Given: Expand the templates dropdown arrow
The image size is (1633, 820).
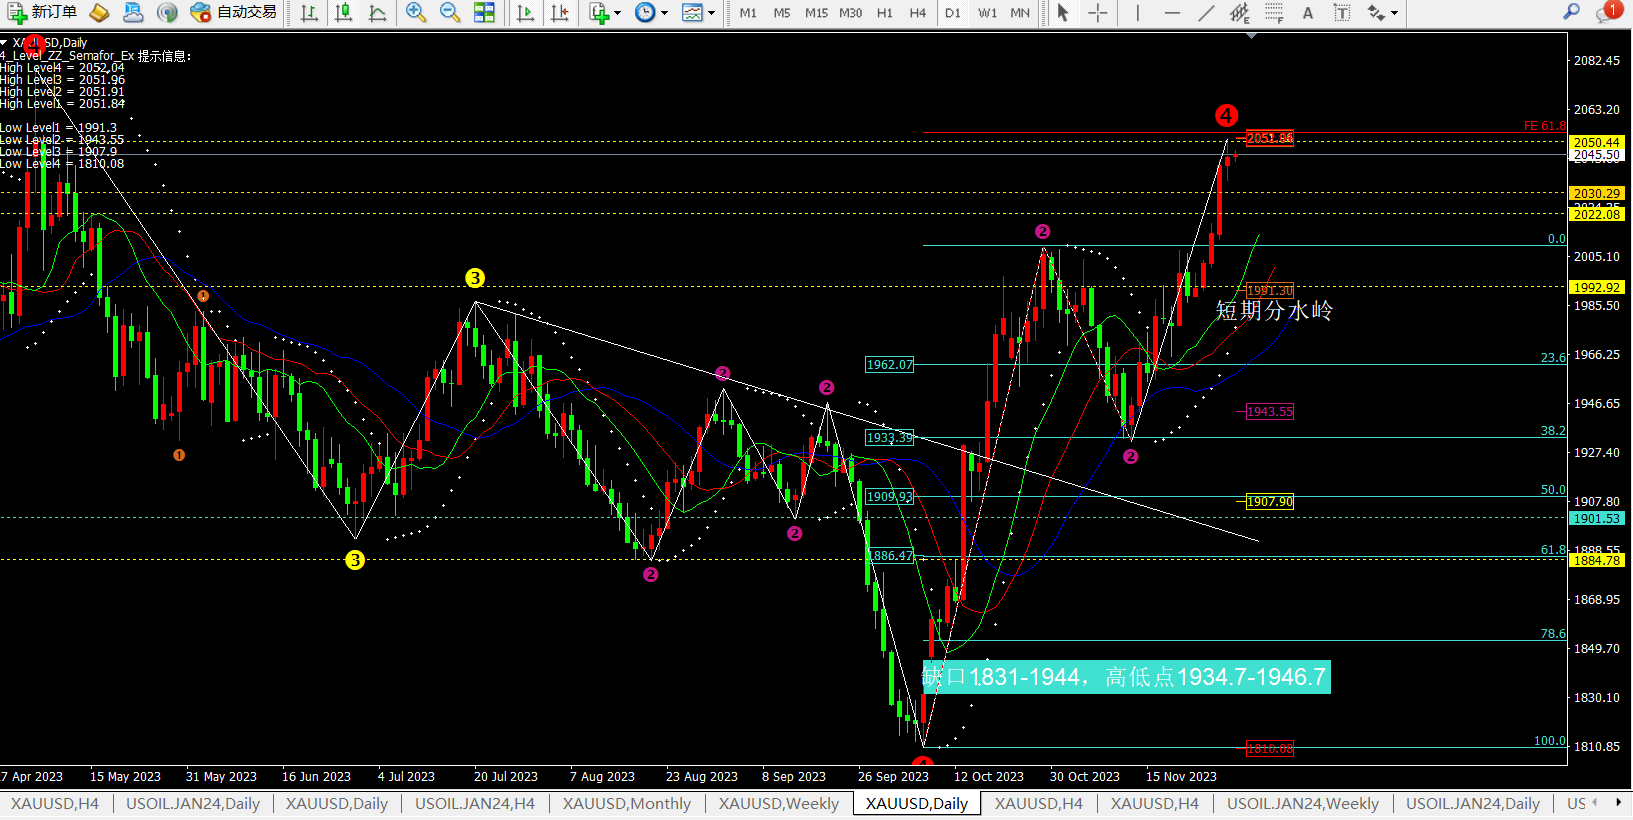Looking at the screenshot, I should click(x=711, y=13).
